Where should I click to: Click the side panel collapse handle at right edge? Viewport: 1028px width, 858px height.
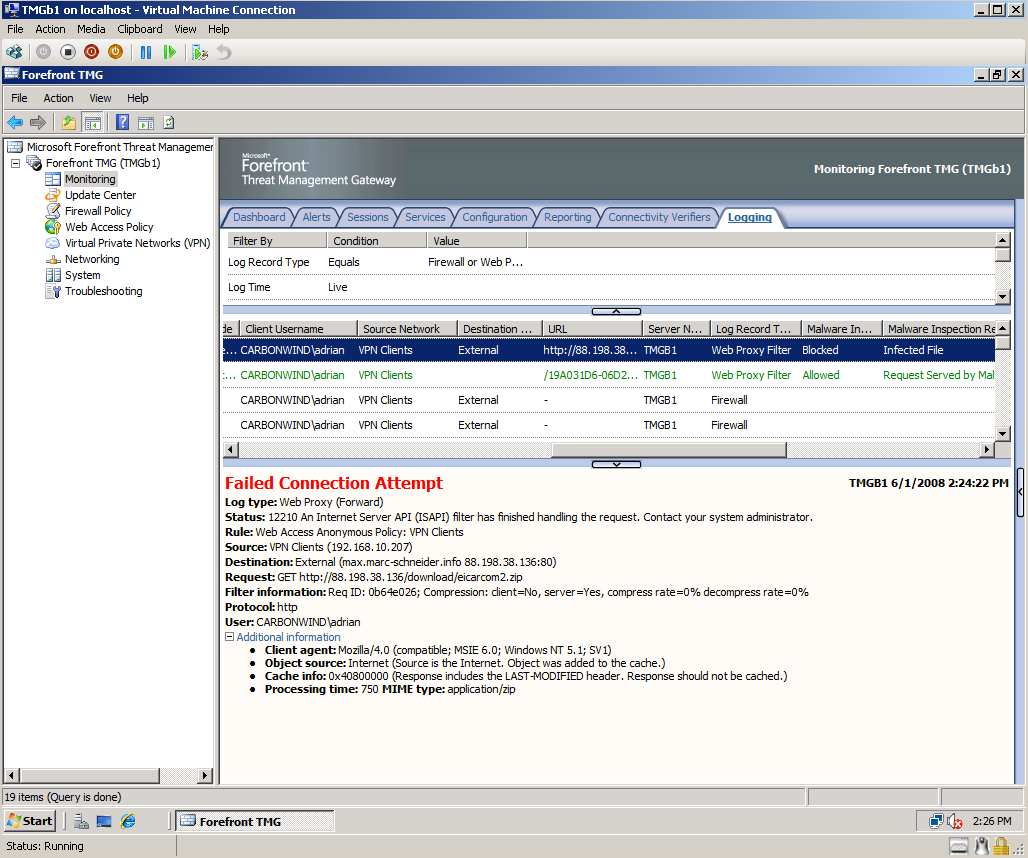click(x=1020, y=492)
